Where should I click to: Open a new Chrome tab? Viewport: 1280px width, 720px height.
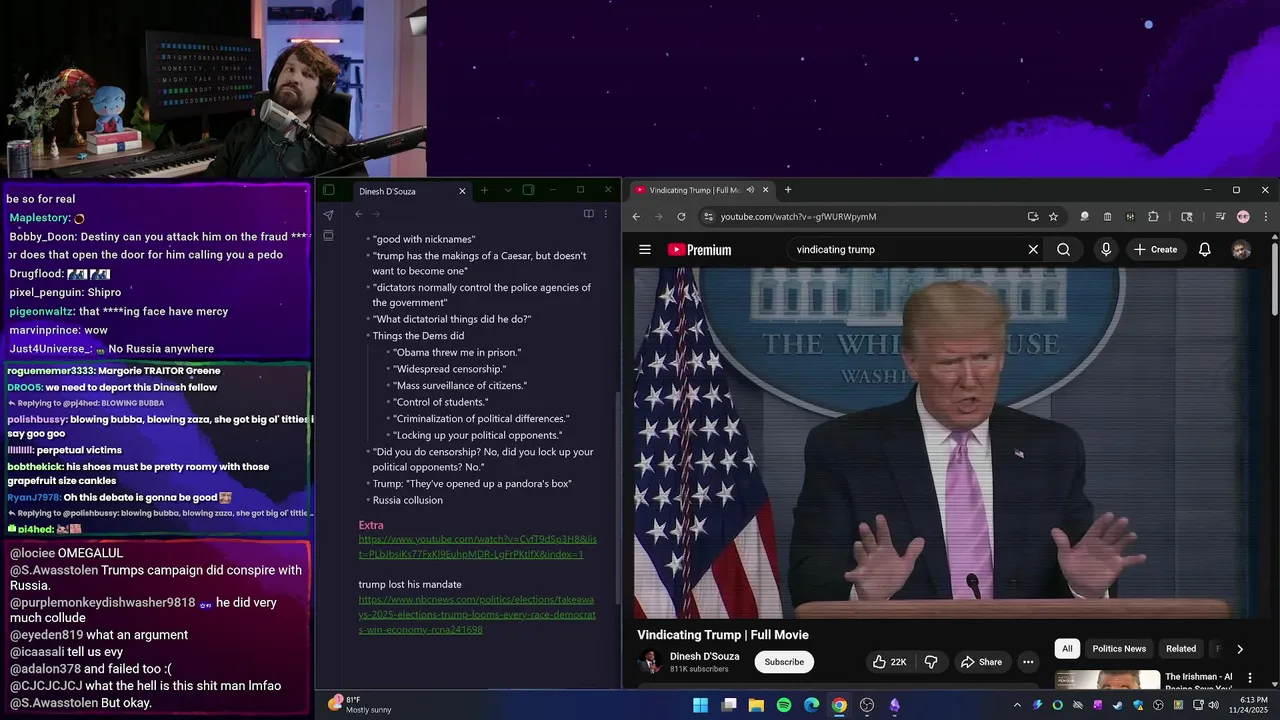[788, 190]
